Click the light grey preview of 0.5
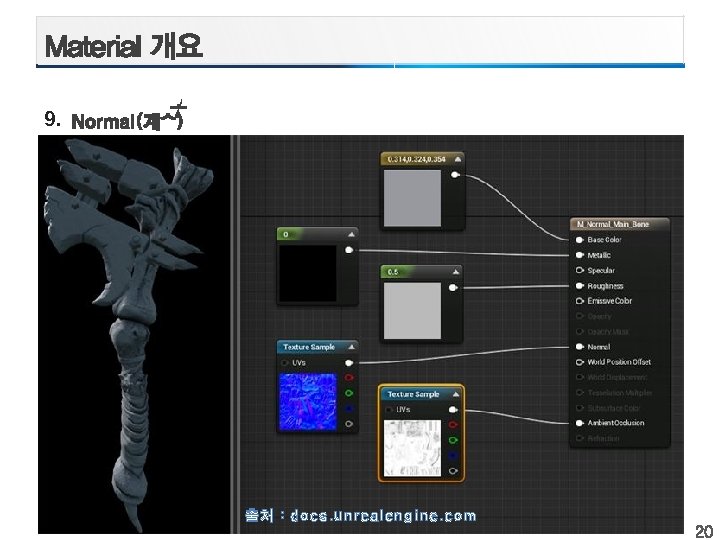This screenshot has height=540, width=720. click(x=412, y=311)
